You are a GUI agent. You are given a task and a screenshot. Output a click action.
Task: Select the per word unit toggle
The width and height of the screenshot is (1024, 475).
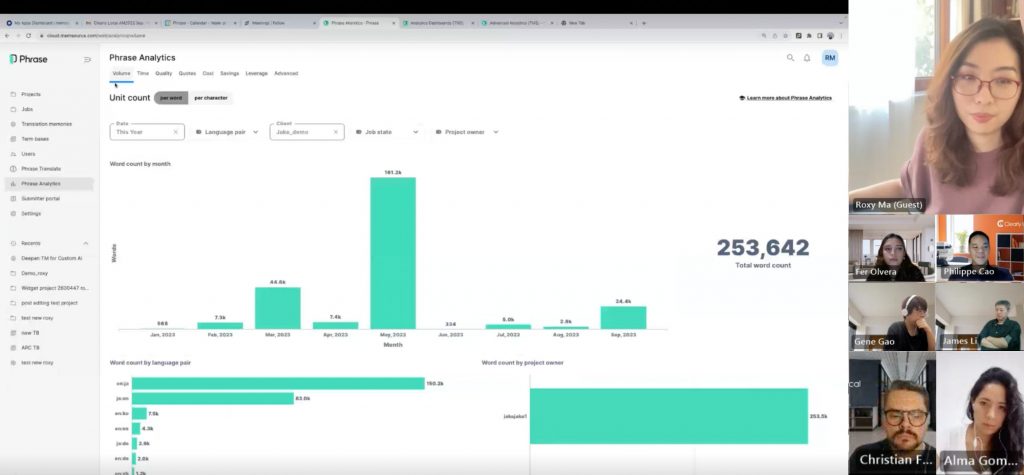coord(171,98)
